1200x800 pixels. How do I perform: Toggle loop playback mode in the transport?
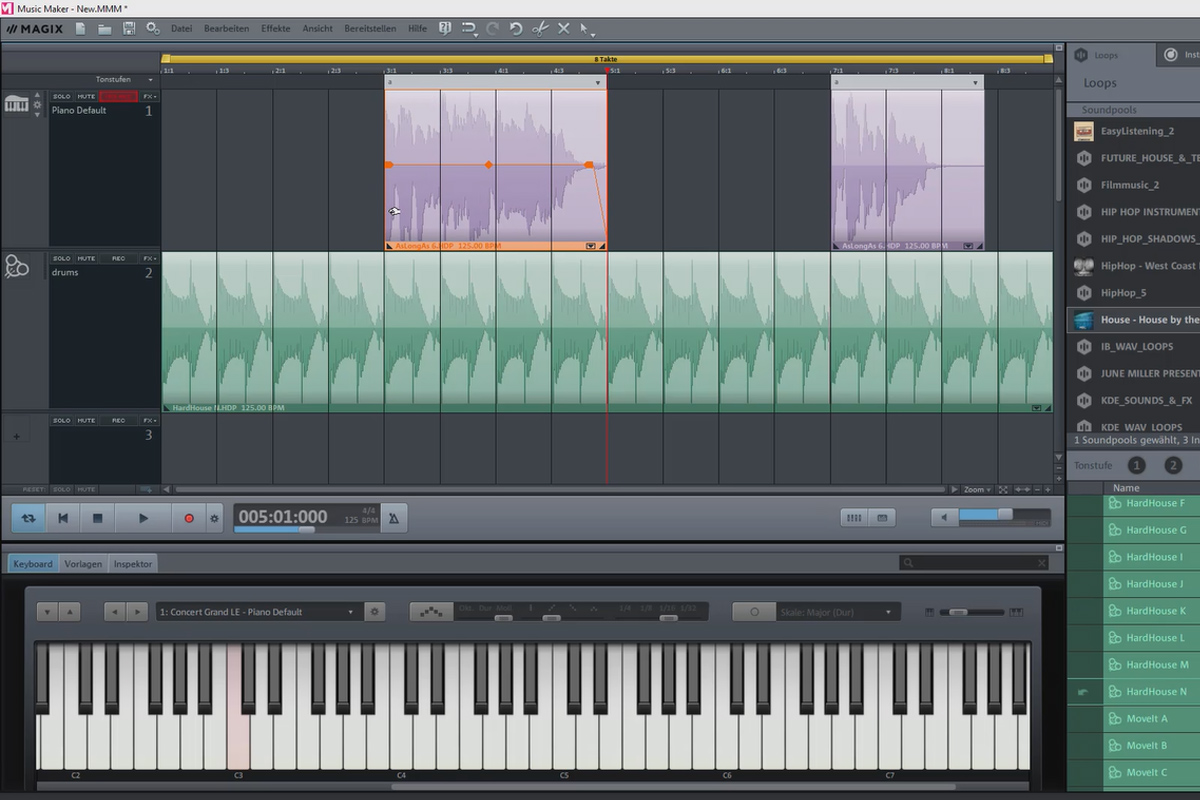click(x=29, y=518)
